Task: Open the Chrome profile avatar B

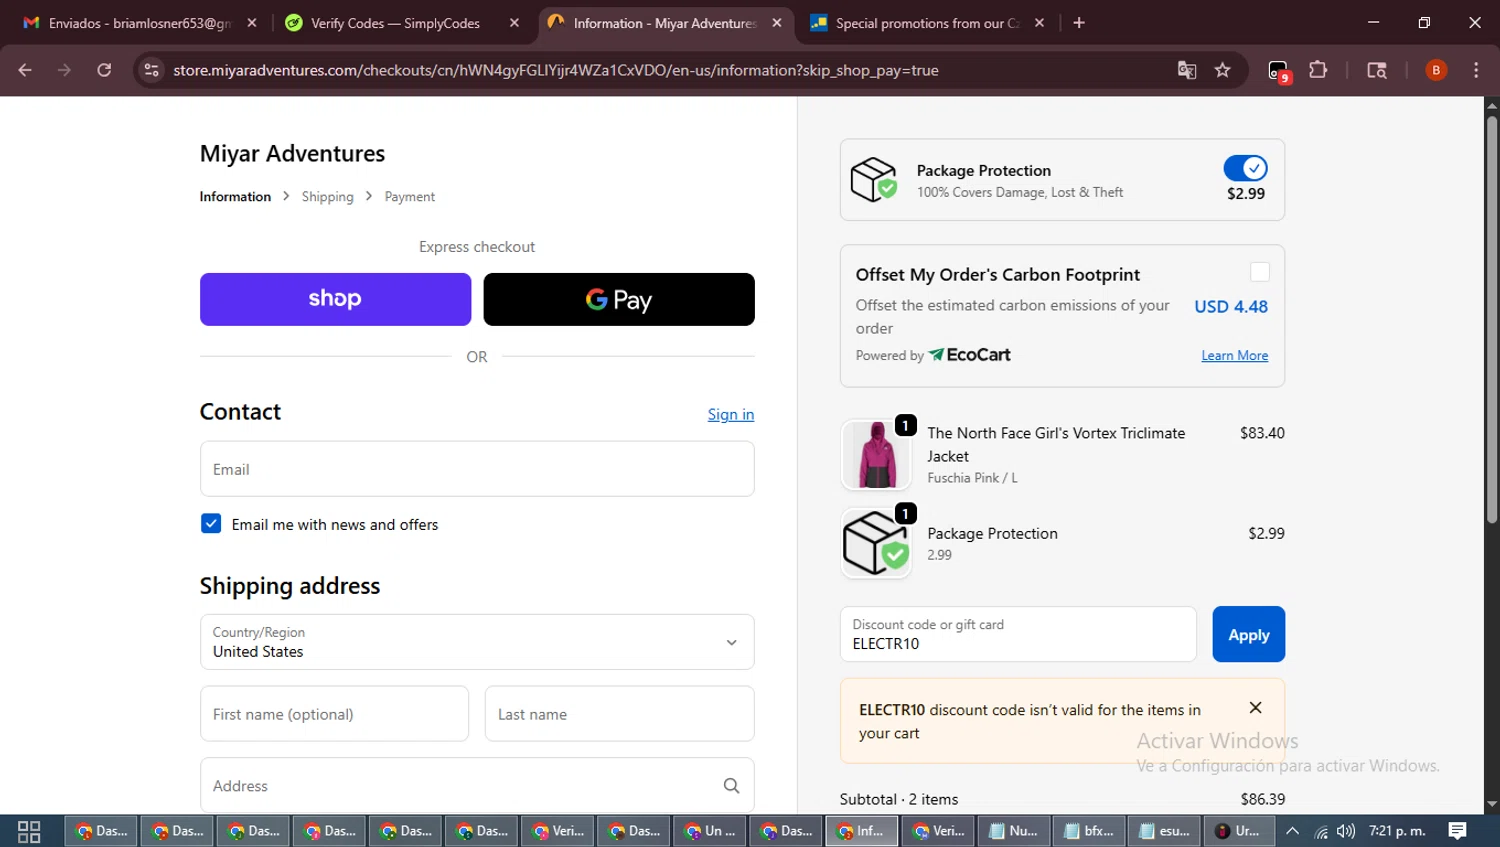Action: (1436, 70)
